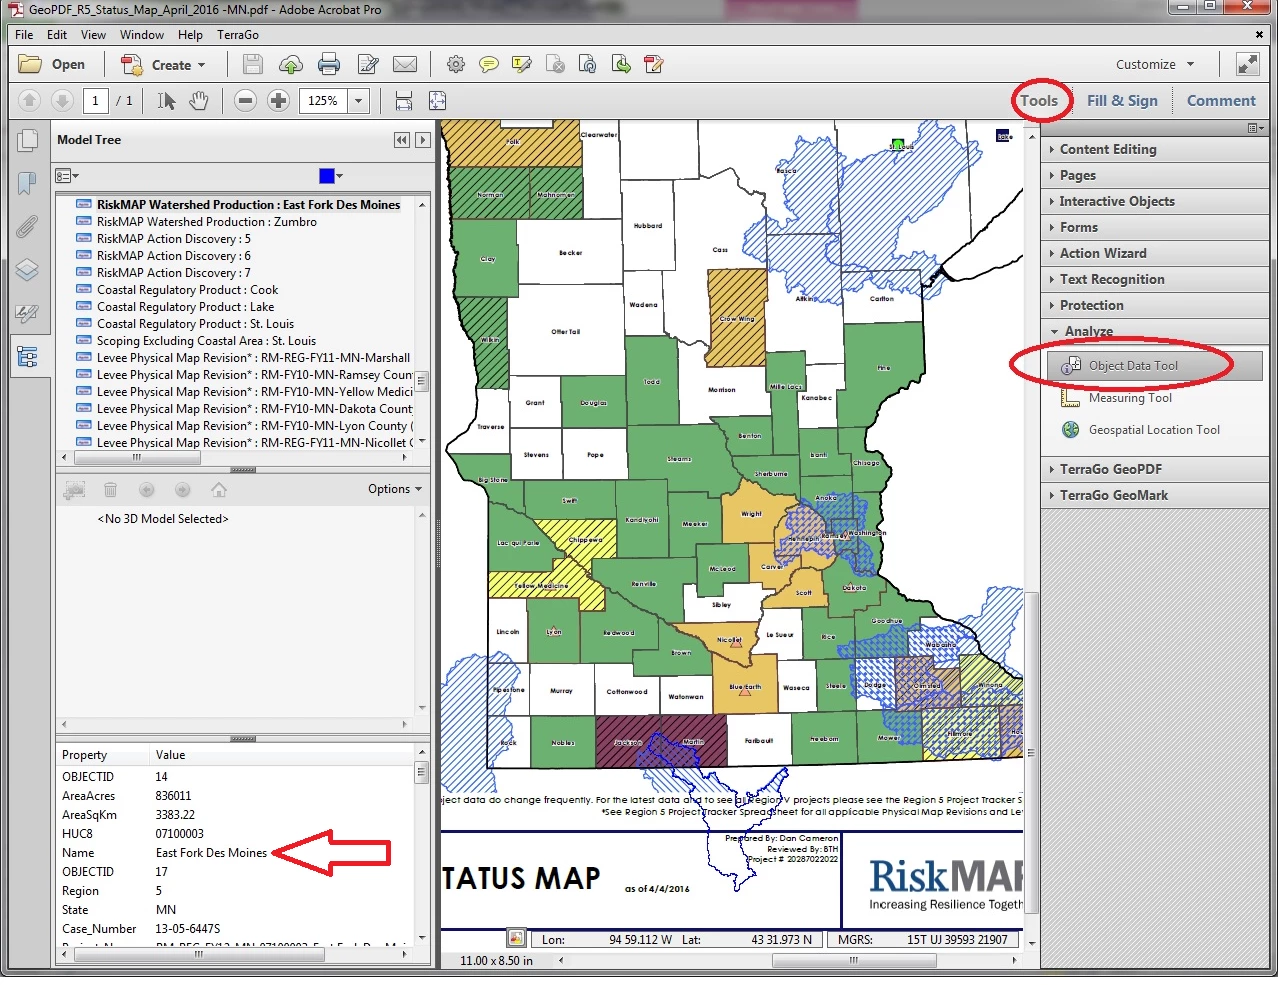Open the File menu

point(24,35)
